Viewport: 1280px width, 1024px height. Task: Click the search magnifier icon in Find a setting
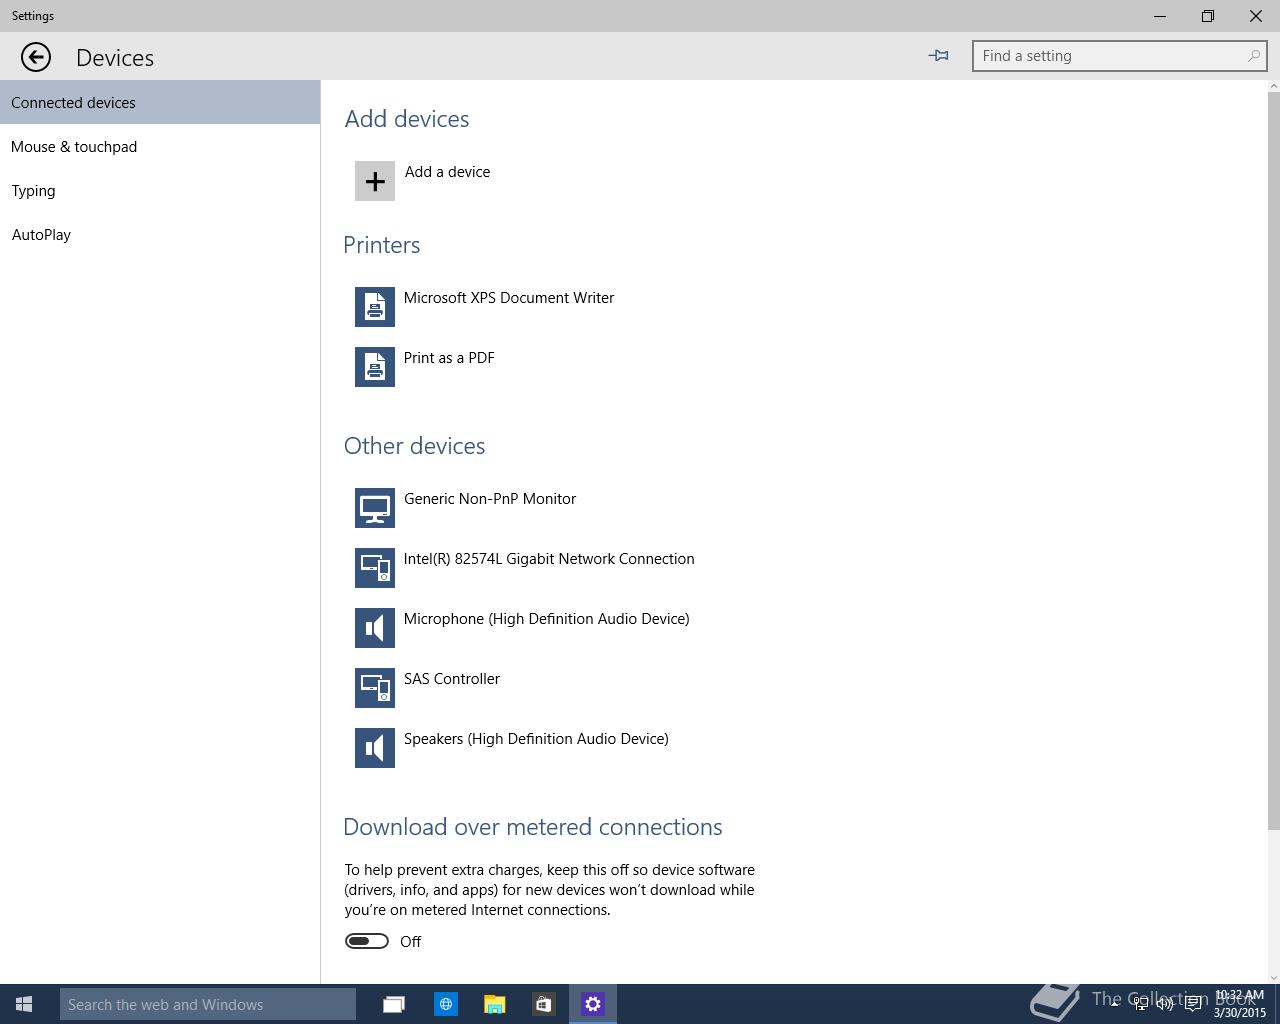click(1253, 56)
